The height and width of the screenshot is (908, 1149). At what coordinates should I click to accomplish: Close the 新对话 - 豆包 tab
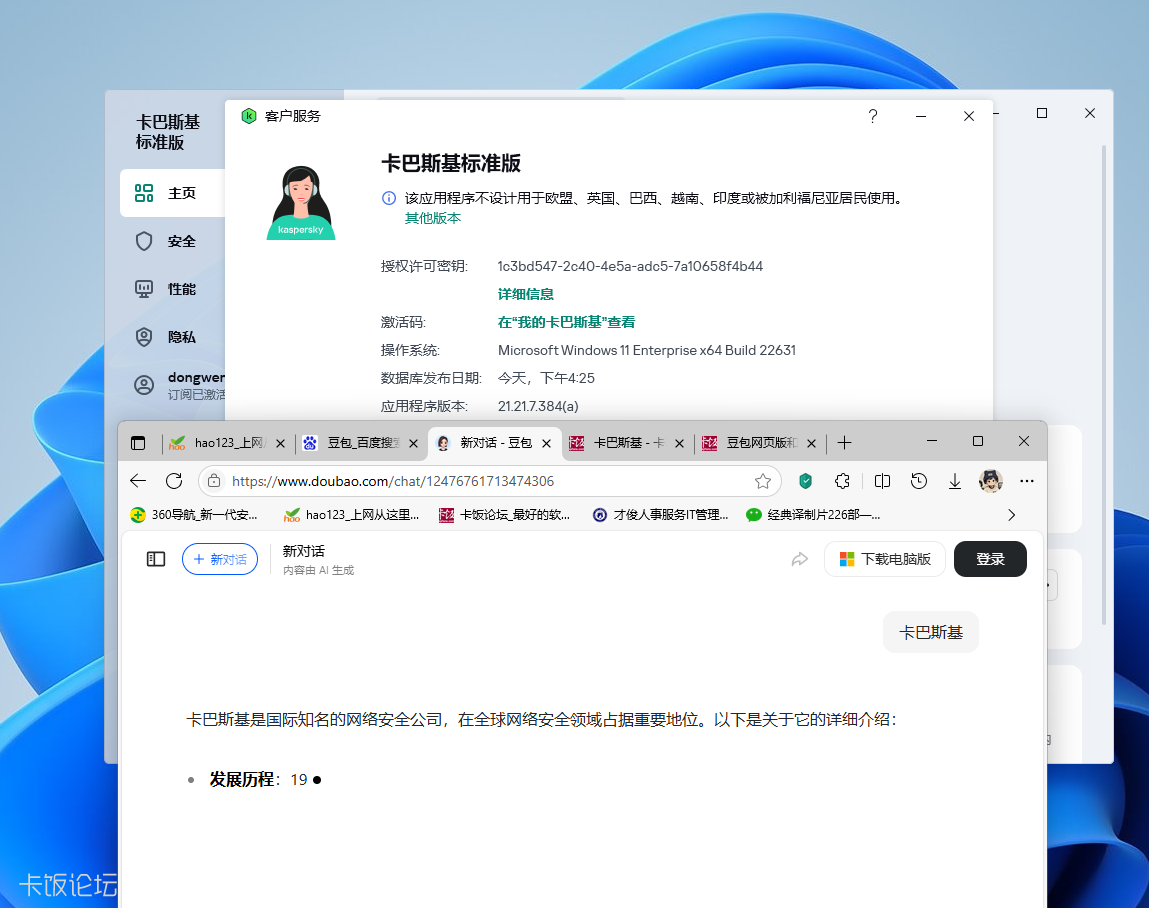(x=546, y=443)
